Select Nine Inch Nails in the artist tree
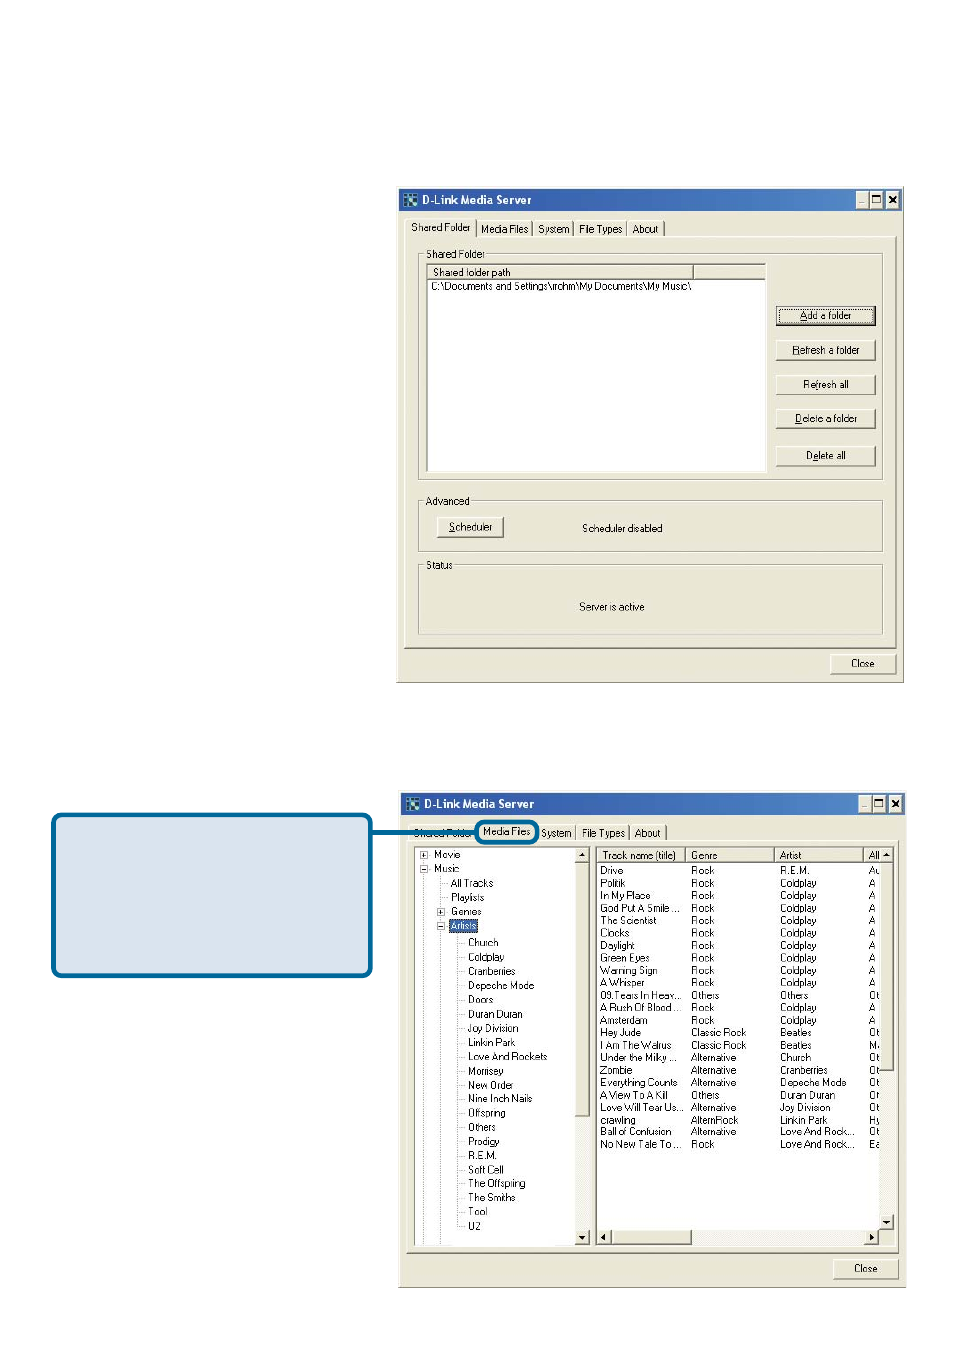The height and width of the screenshot is (1352, 953). click(x=500, y=1099)
